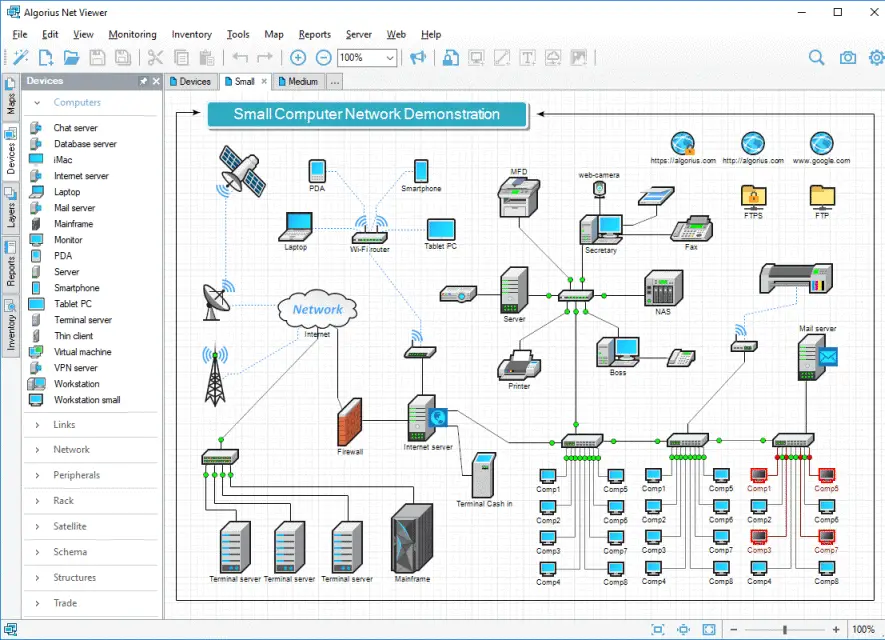Image resolution: width=885 pixels, height=640 pixels.
Task: Open a map file with folder icon
Action: pyautogui.click(x=71, y=57)
